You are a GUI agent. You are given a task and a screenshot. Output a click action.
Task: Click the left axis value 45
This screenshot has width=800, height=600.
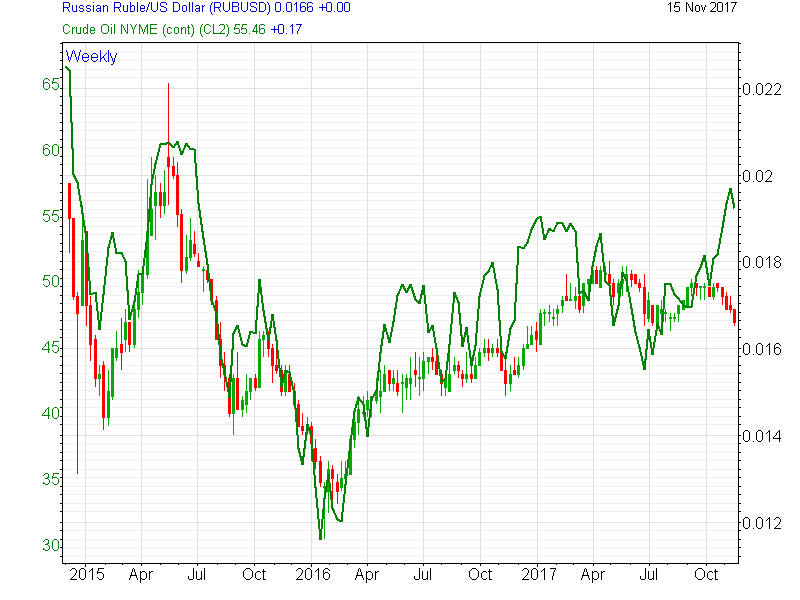[51, 348]
